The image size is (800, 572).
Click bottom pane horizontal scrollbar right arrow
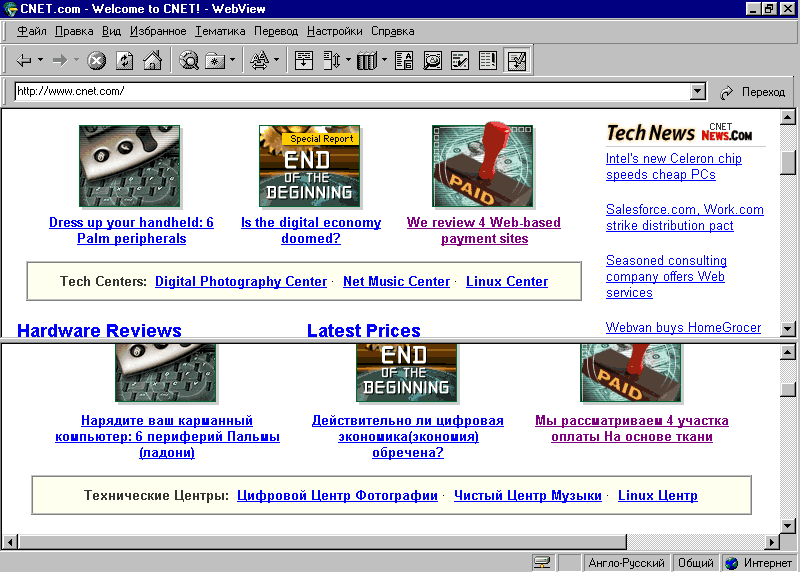coord(772,542)
